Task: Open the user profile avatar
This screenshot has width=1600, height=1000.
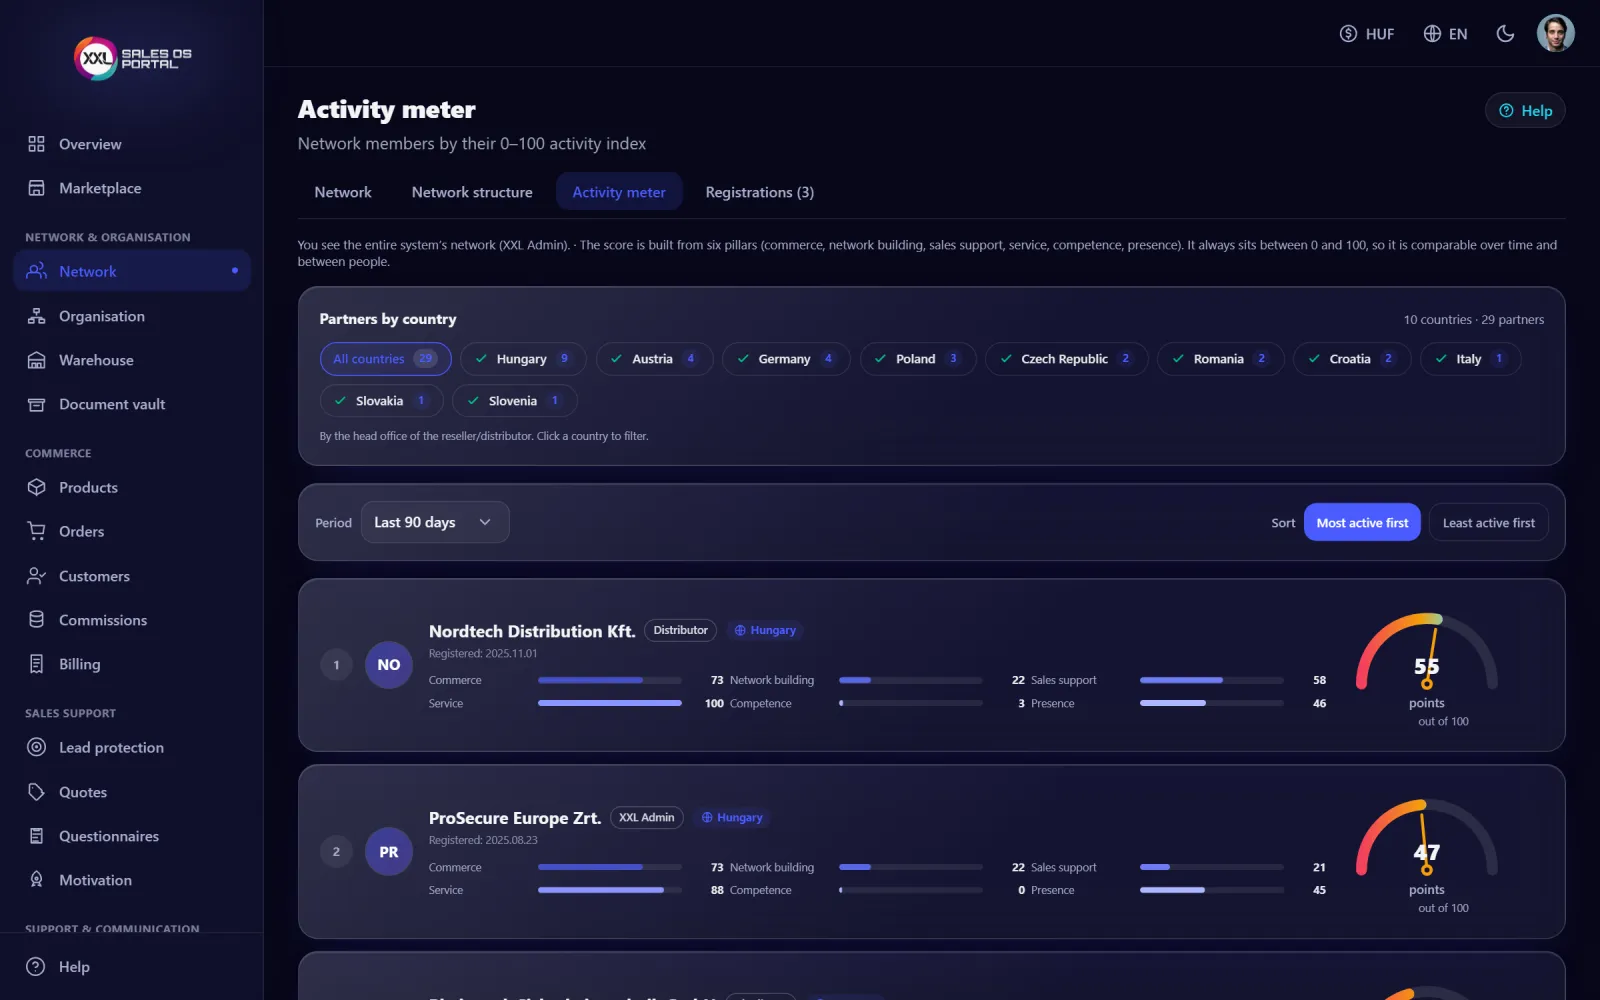Action: tap(1556, 33)
